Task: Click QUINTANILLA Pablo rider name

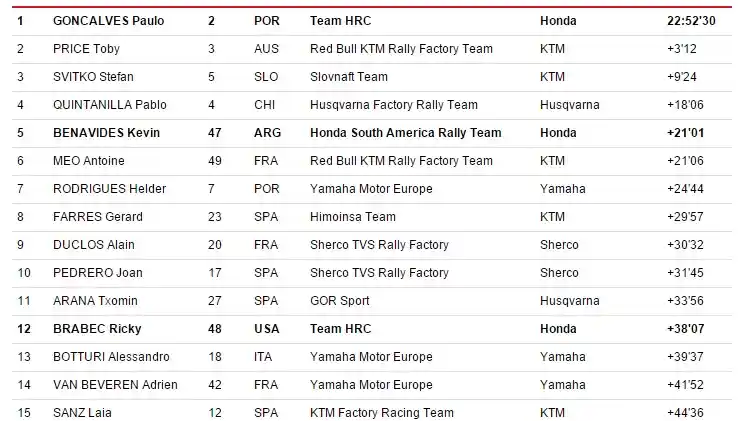Action: (109, 104)
